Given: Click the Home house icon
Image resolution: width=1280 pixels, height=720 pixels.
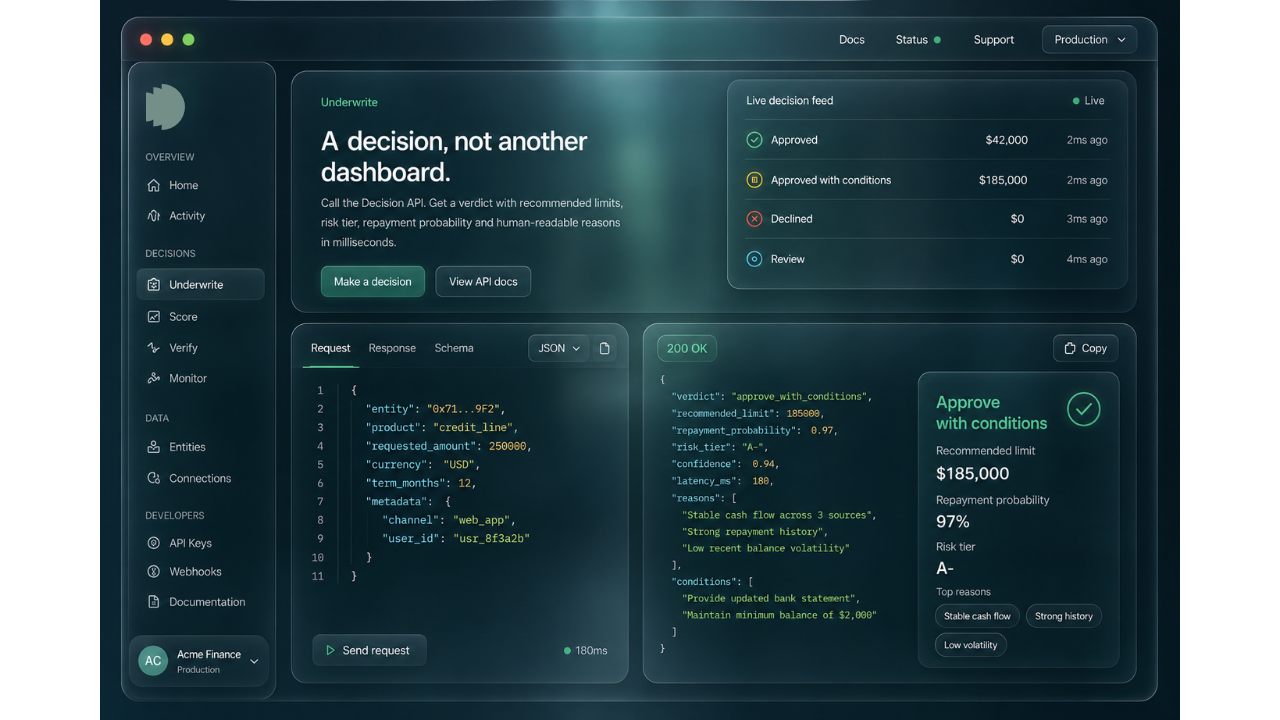Looking at the screenshot, I should tap(153, 185).
